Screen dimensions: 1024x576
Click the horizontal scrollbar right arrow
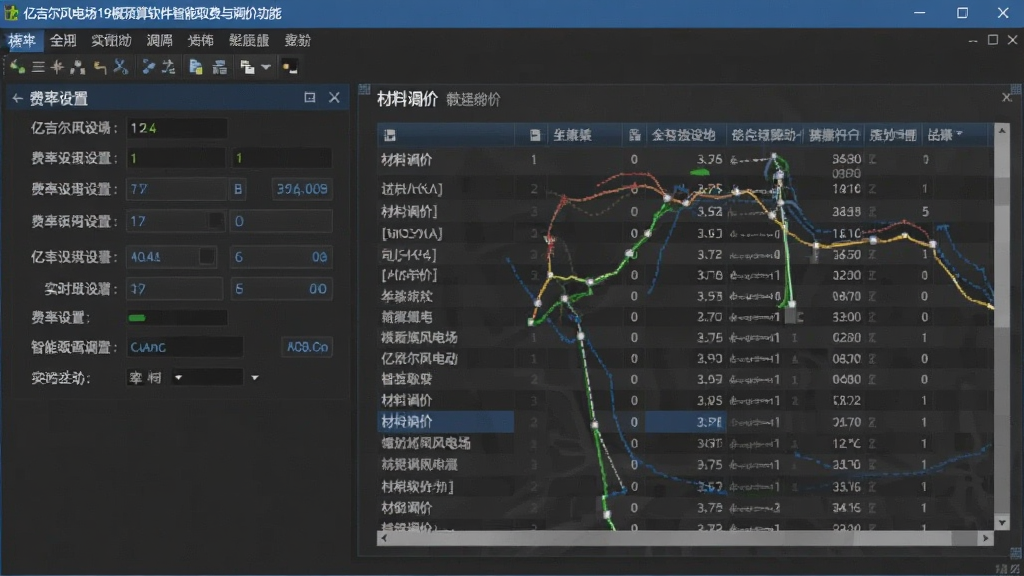click(x=985, y=538)
